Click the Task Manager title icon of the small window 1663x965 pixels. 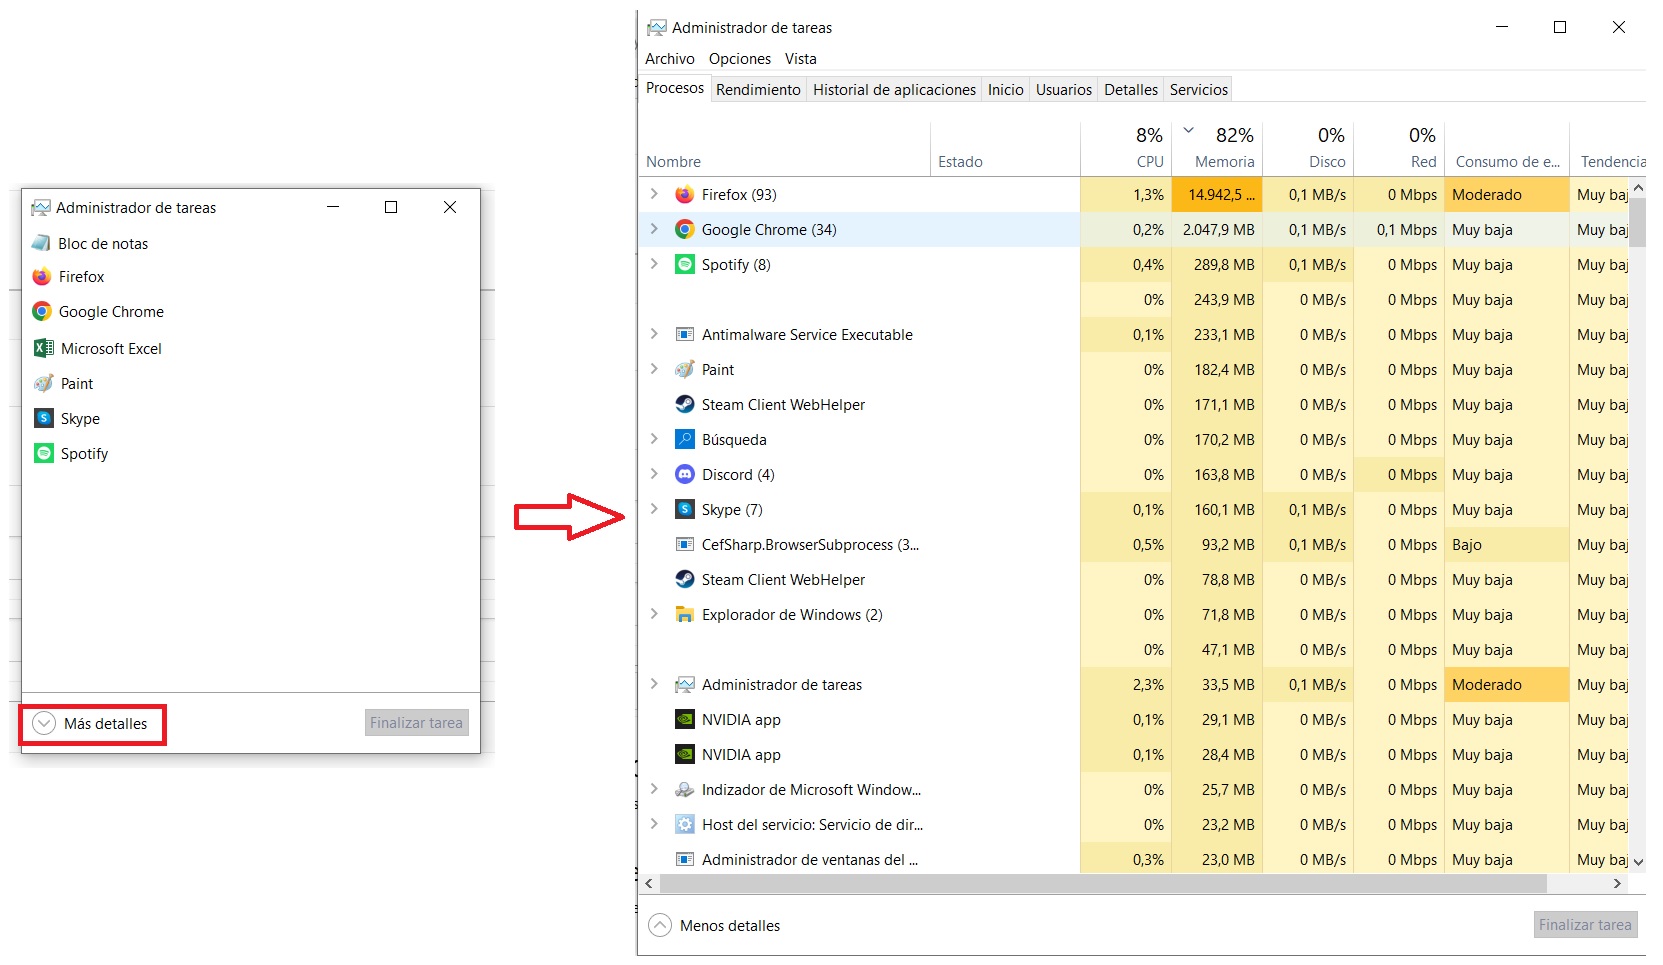pyautogui.click(x=41, y=208)
